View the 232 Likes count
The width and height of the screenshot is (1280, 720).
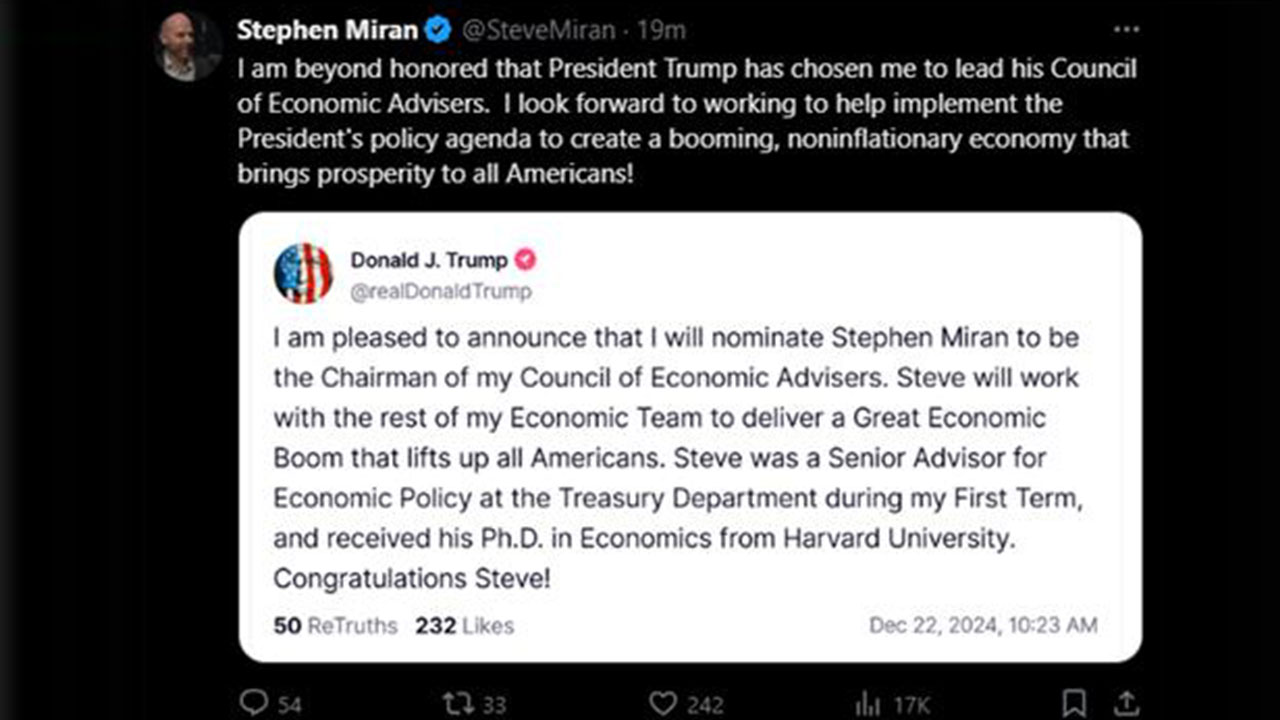pos(464,626)
